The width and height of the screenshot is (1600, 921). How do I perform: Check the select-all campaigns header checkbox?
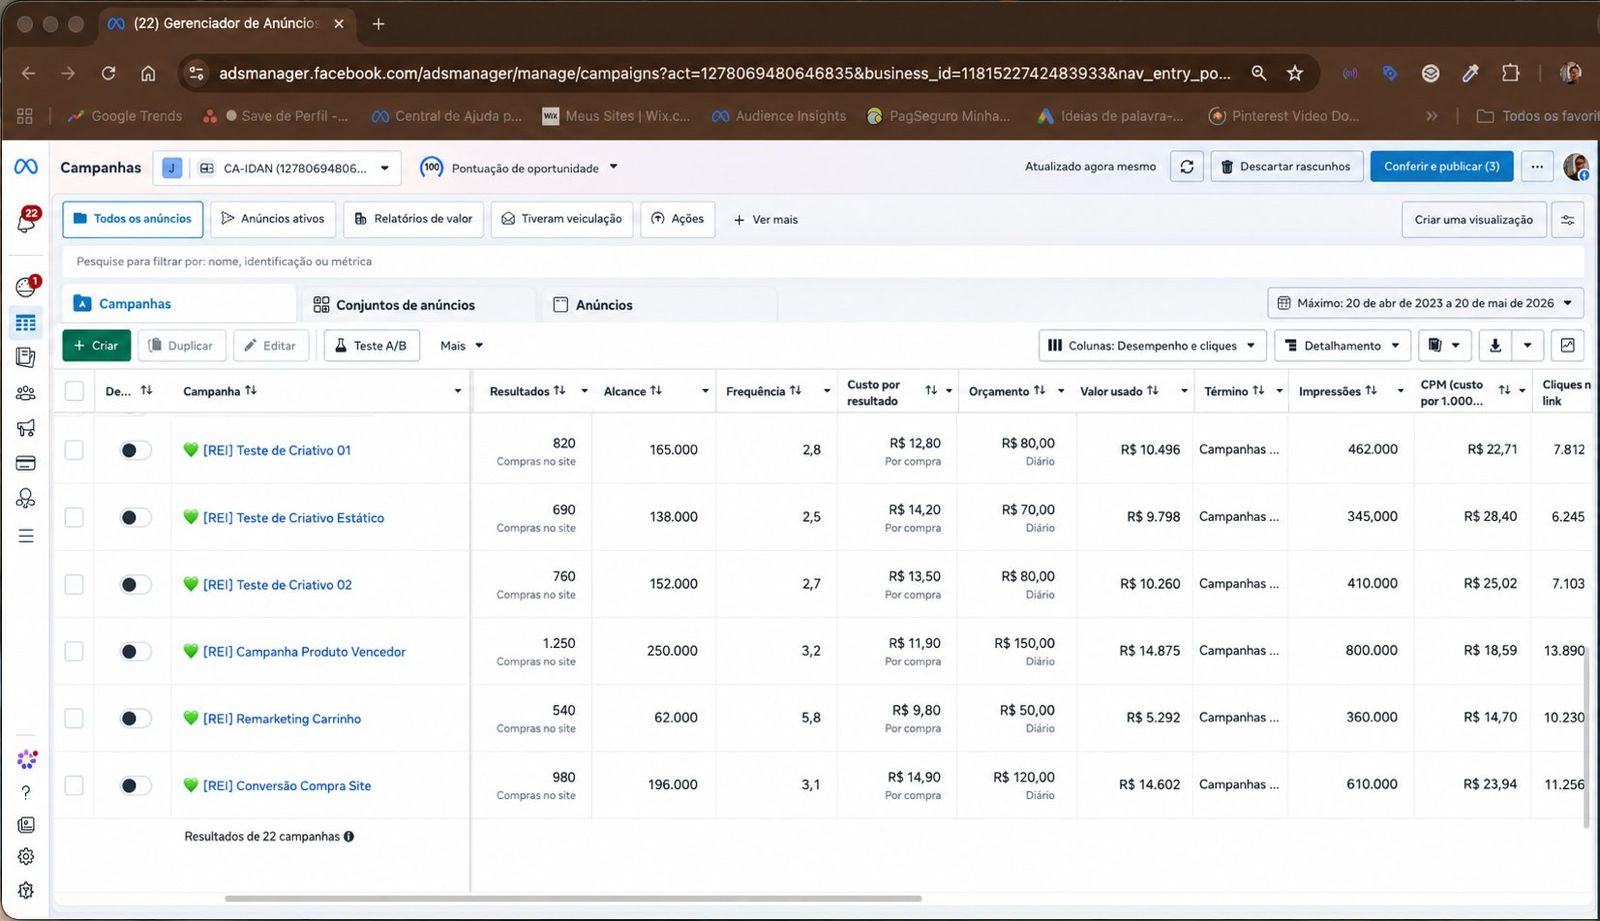tap(74, 391)
